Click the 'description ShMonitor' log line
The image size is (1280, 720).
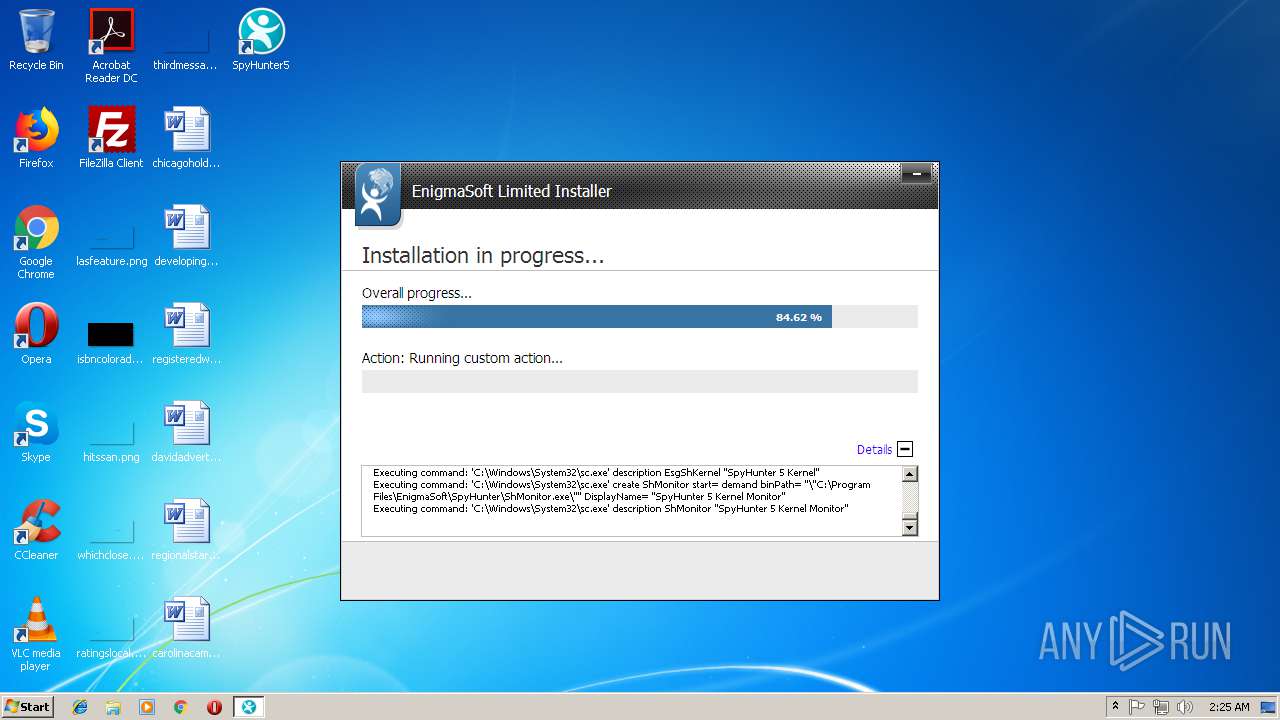610,509
